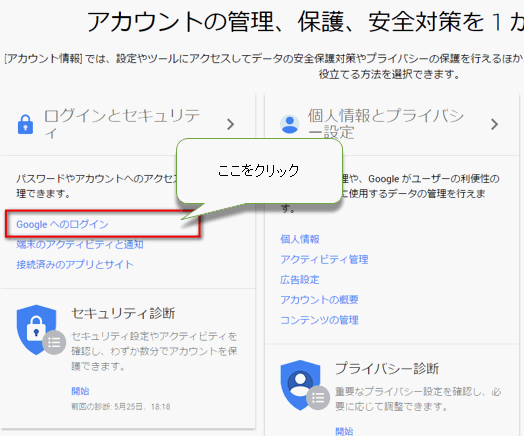Click the person avatar icon beside 個人情報とプライバシー設定
This screenshot has height=436, width=524.
pos(289,124)
